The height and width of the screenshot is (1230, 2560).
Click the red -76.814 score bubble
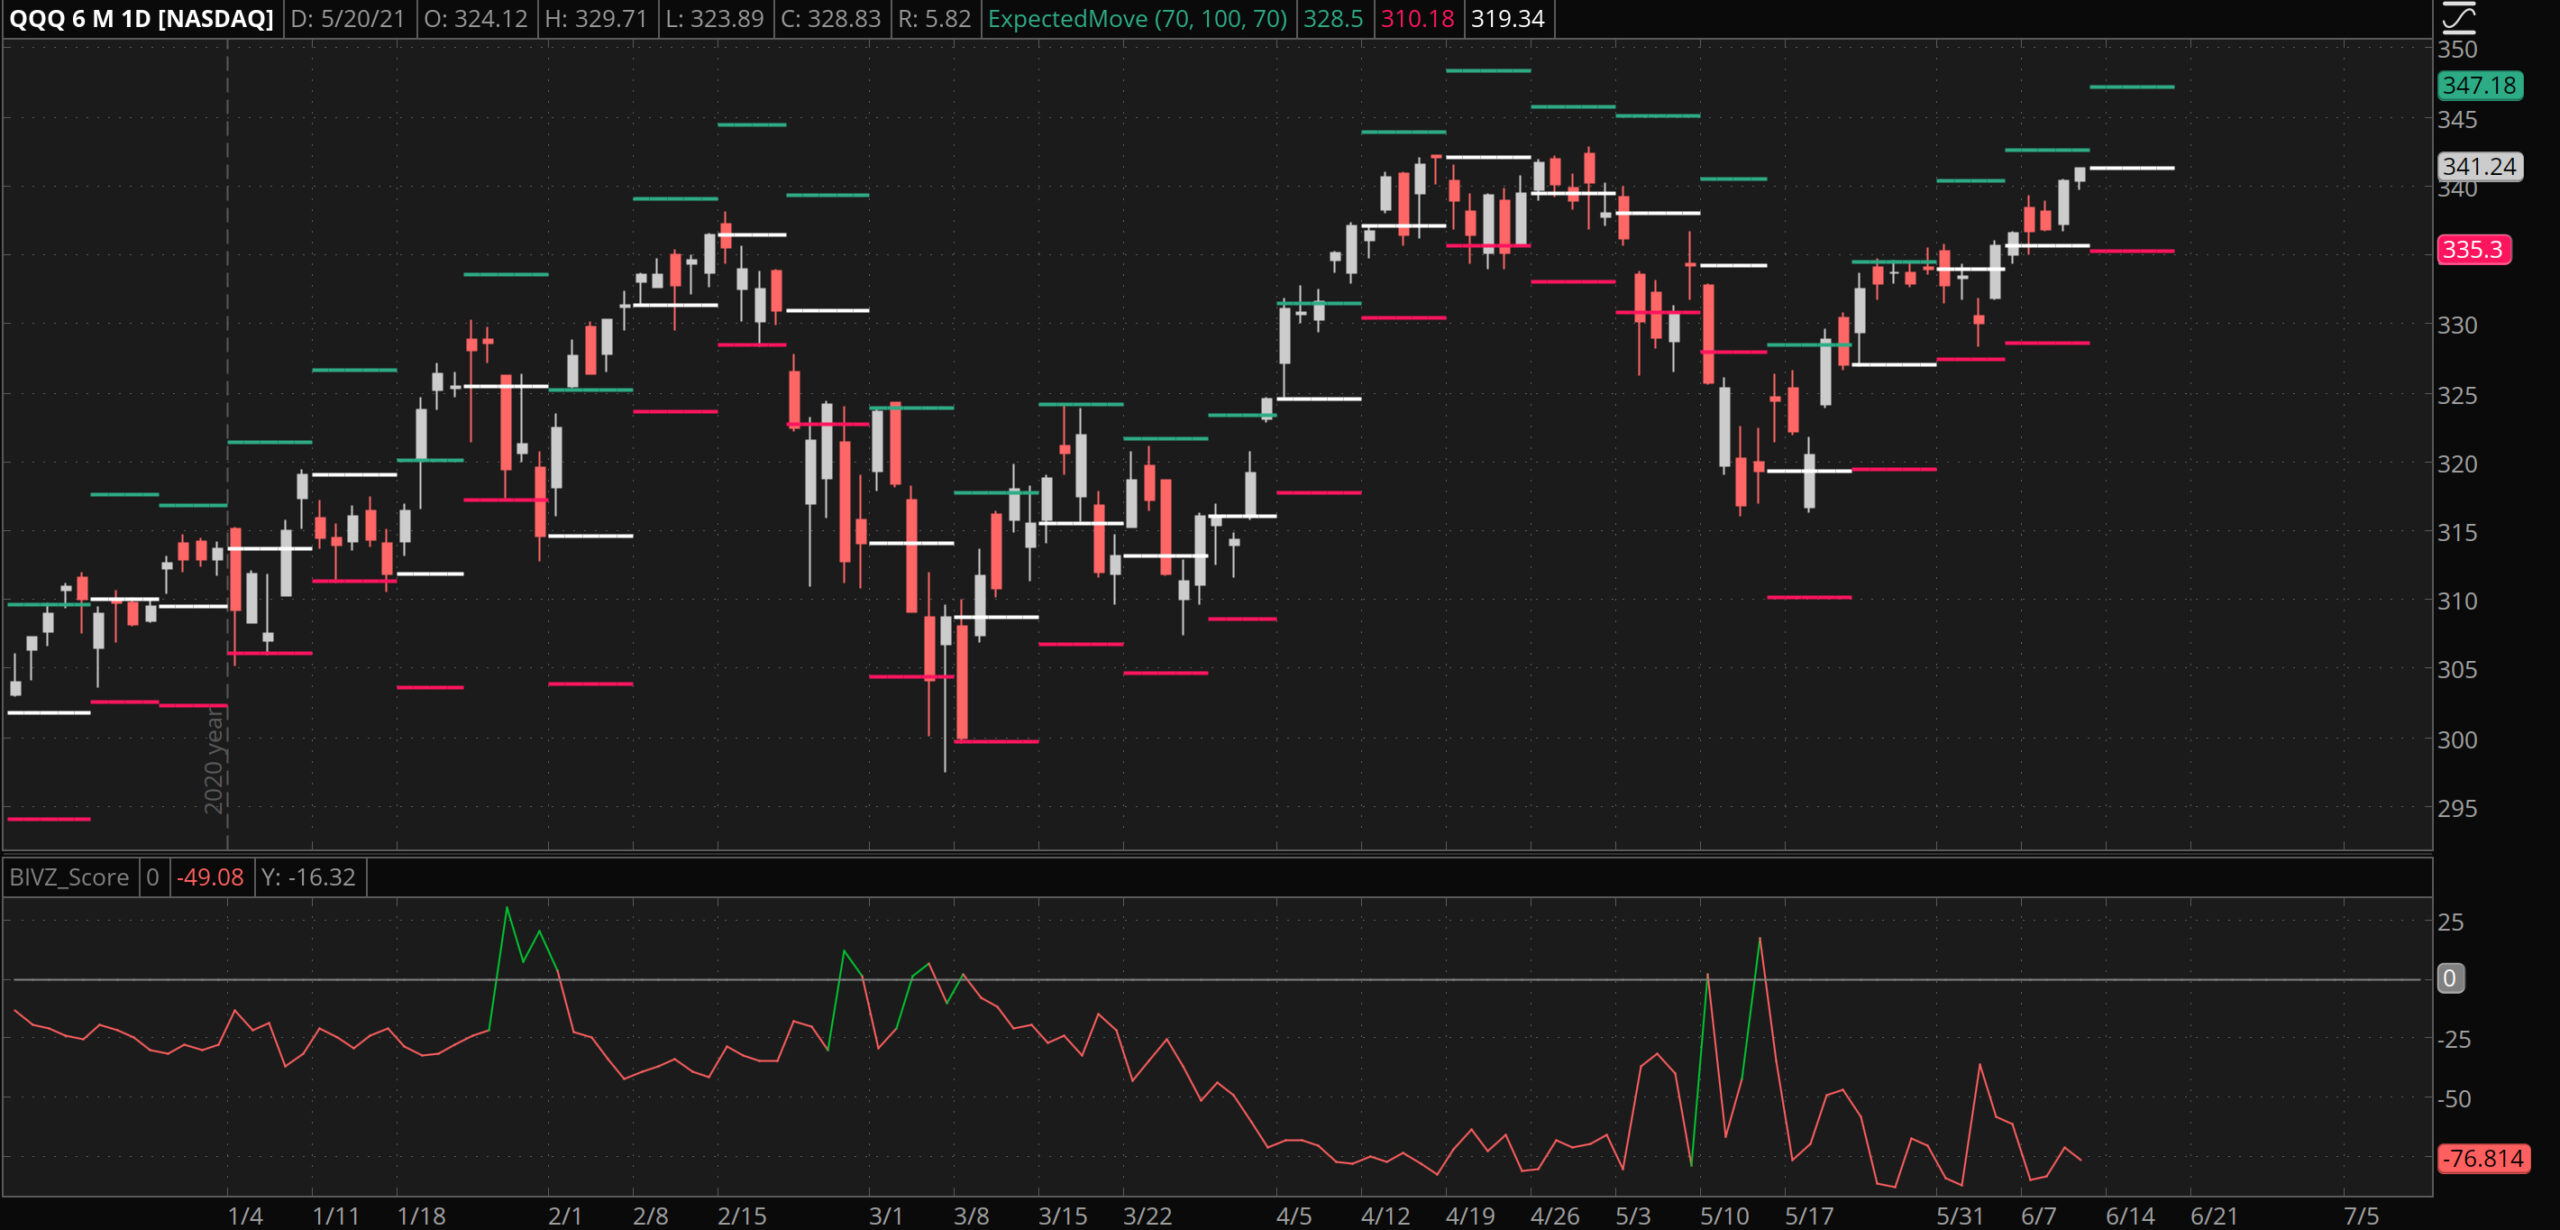[2484, 1159]
